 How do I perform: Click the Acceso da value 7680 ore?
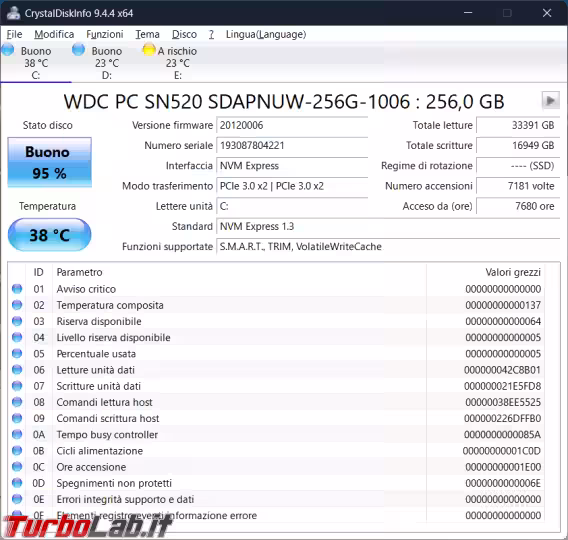coord(518,206)
